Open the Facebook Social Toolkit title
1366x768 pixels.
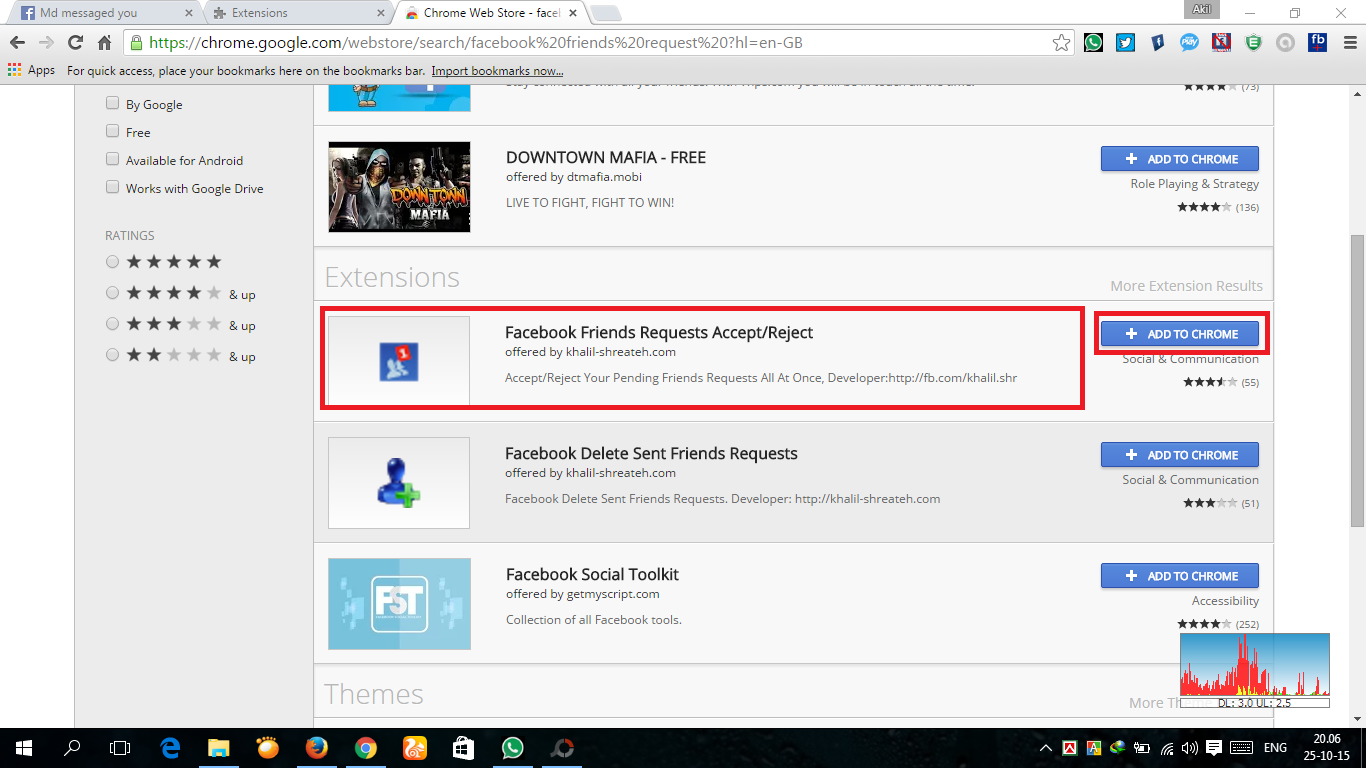click(592, 574)
